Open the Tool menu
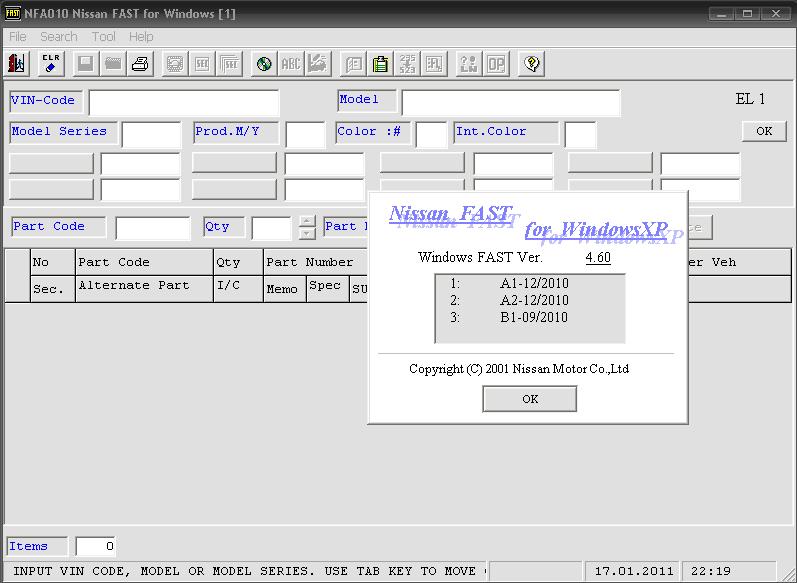 [x=104, y=37]
